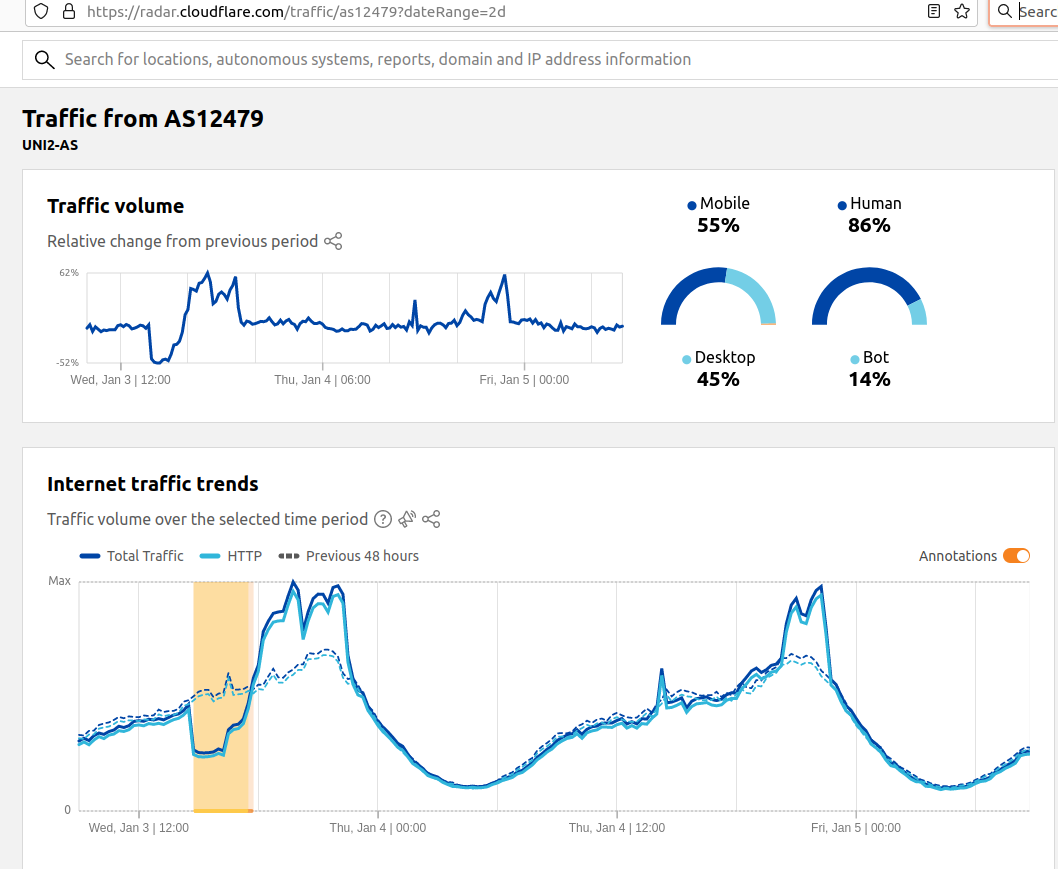This screenshot has height=869, width=1058.
Task: Click the 'UNI2-AS' label
Action: tap(50, 145)
